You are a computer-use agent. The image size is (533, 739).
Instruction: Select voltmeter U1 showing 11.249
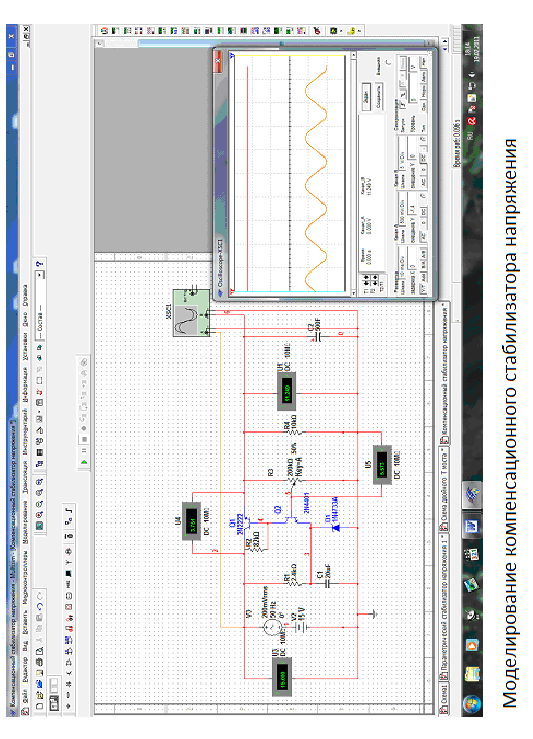tap(287, 391)
